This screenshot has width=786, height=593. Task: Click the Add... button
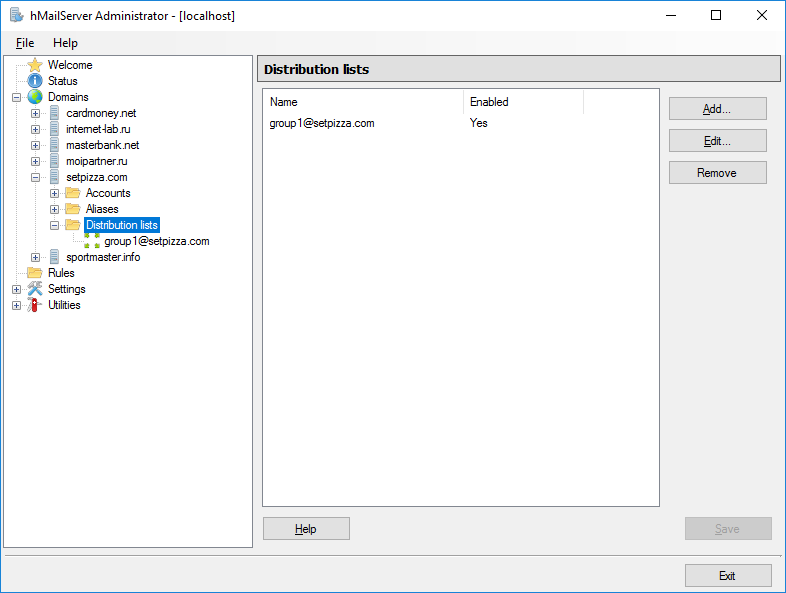pos(717,109)
